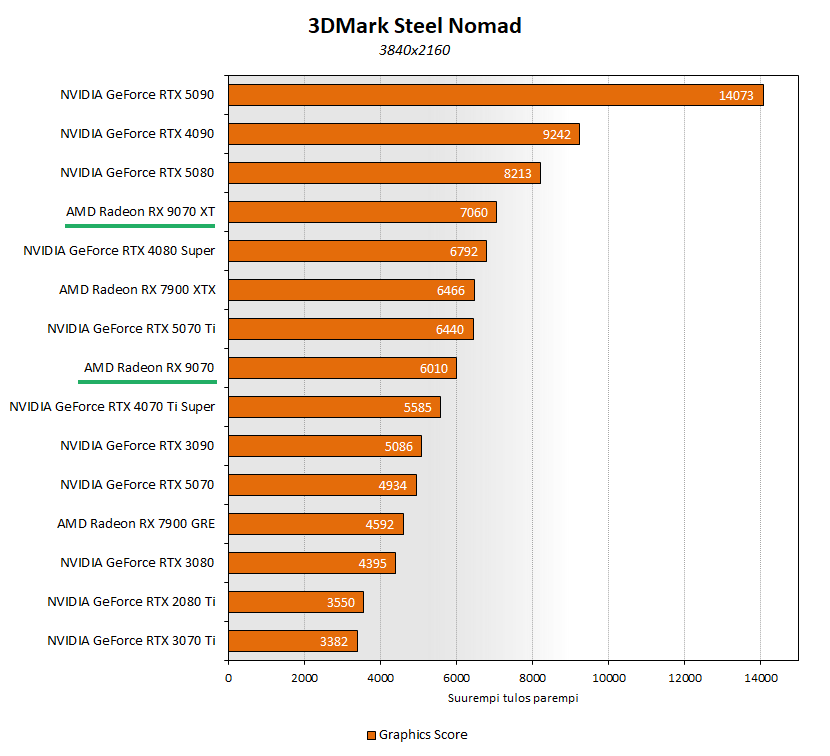This screenshot has height=756, width=830.
Task: Select the "6000" x-axis tick label
Action: 456,678
